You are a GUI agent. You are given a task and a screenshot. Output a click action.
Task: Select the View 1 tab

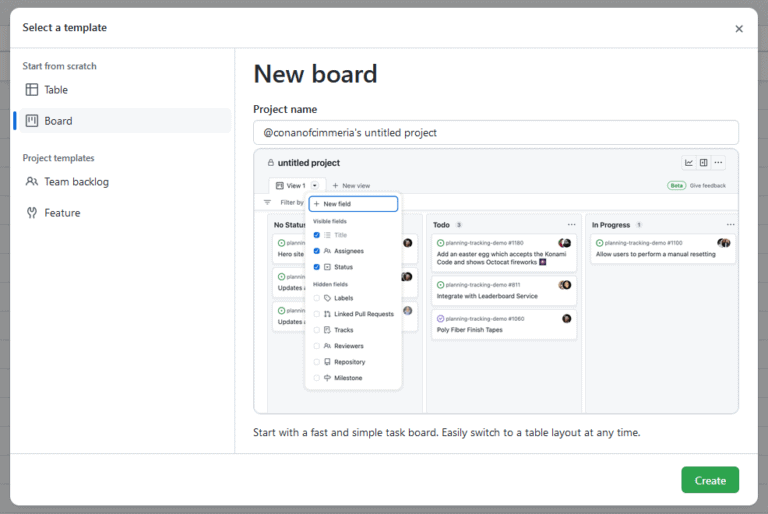coord(291,186)
